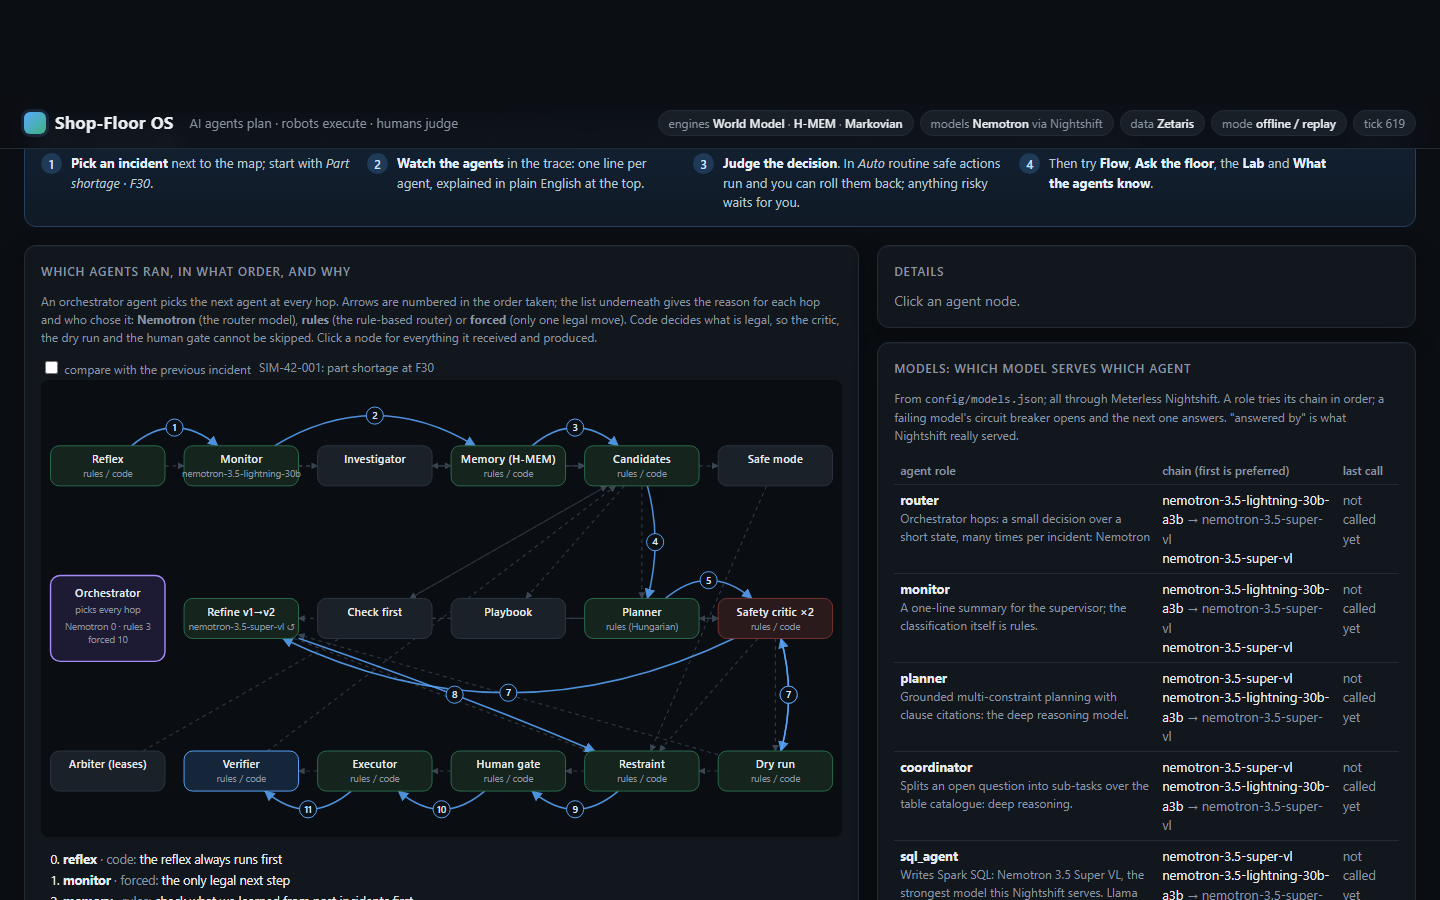Click the router agent role name
The width and height of the screenshot is (1440, 900).
[x=919, y=500]
